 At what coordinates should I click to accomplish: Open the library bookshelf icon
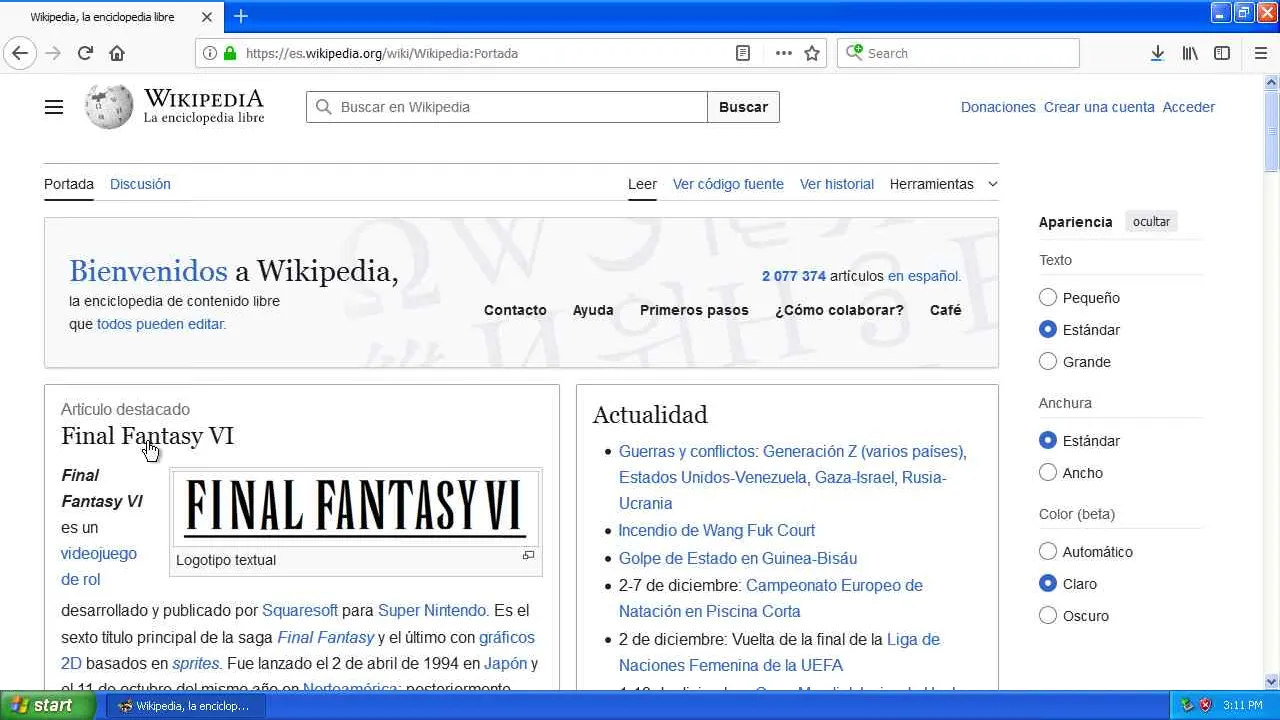pos(1190,53)
